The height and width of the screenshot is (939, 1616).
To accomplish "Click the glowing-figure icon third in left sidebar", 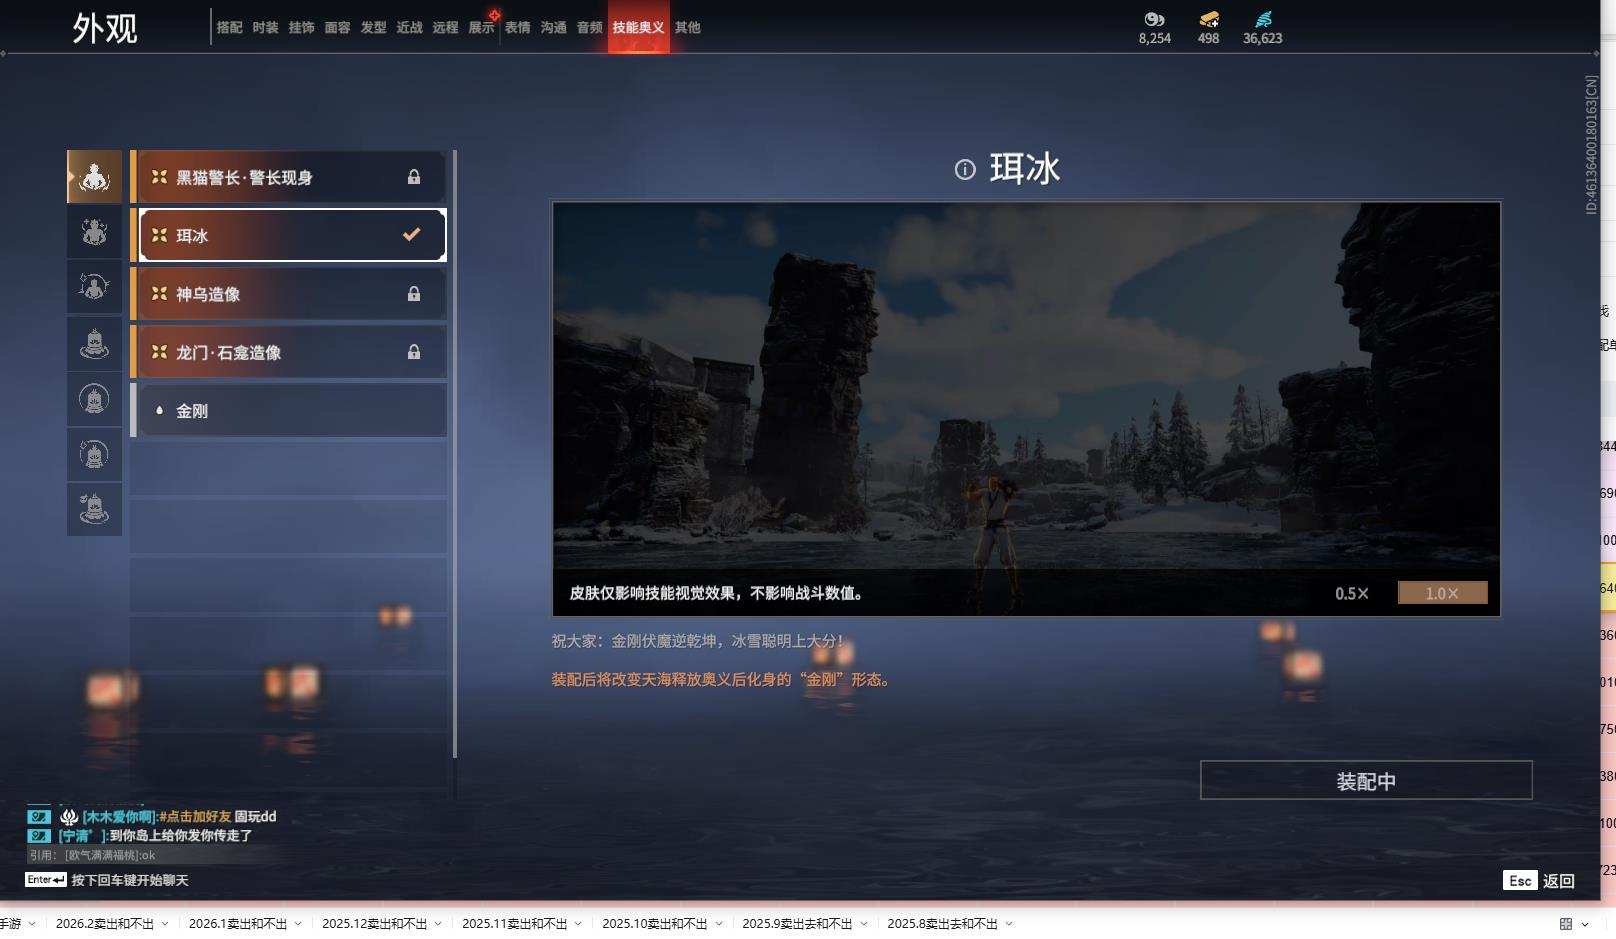I will [x=94, y=287].
